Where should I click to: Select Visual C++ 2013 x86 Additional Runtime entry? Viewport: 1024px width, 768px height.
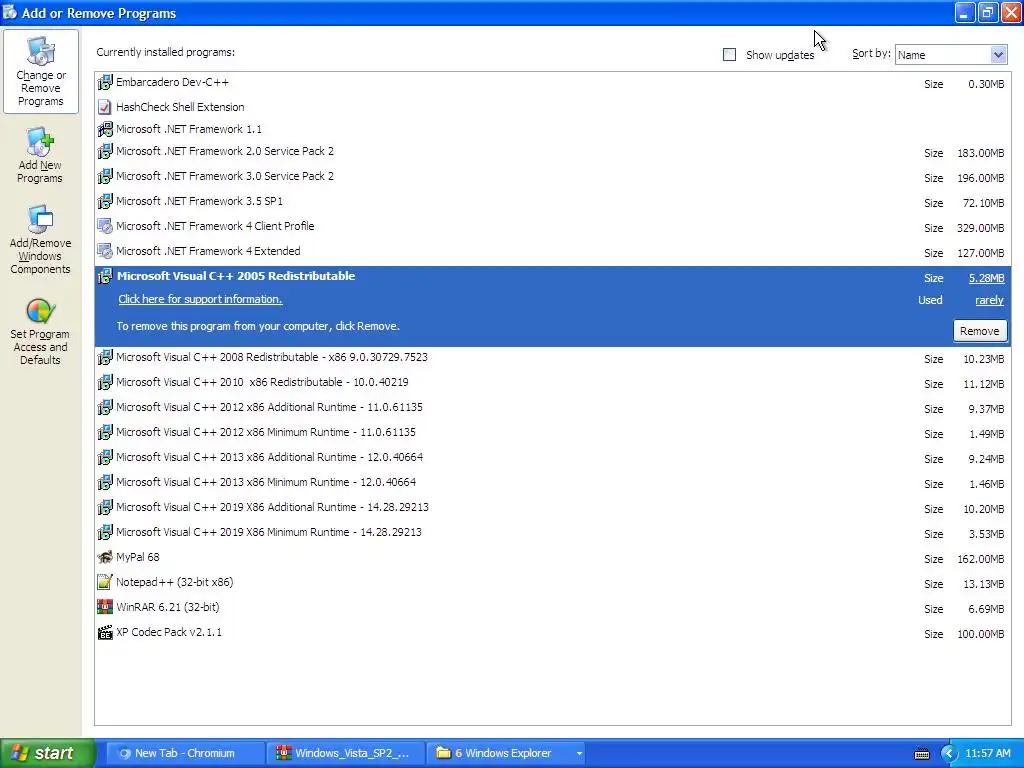pos(552,457)
